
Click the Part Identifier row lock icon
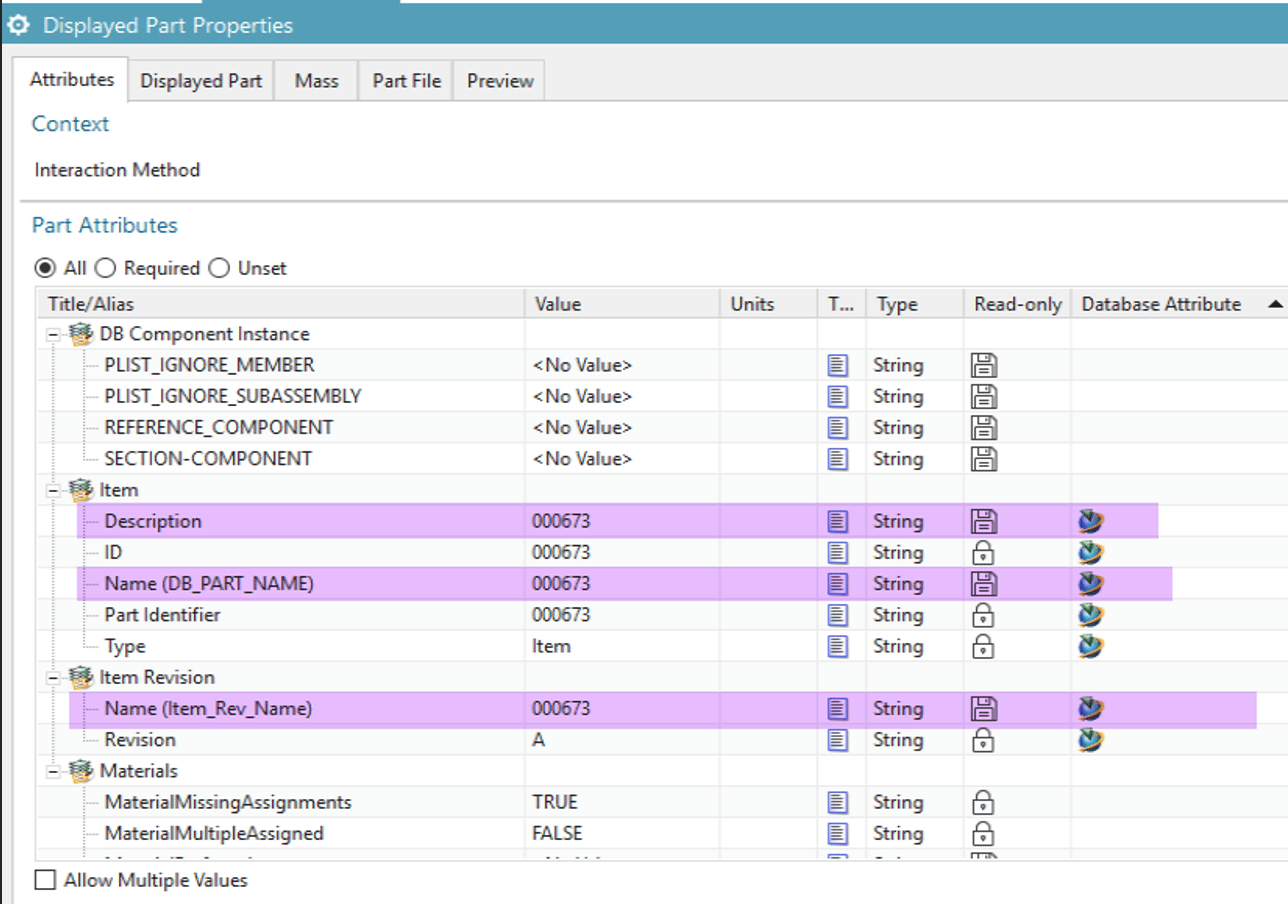tap(984, 614)
